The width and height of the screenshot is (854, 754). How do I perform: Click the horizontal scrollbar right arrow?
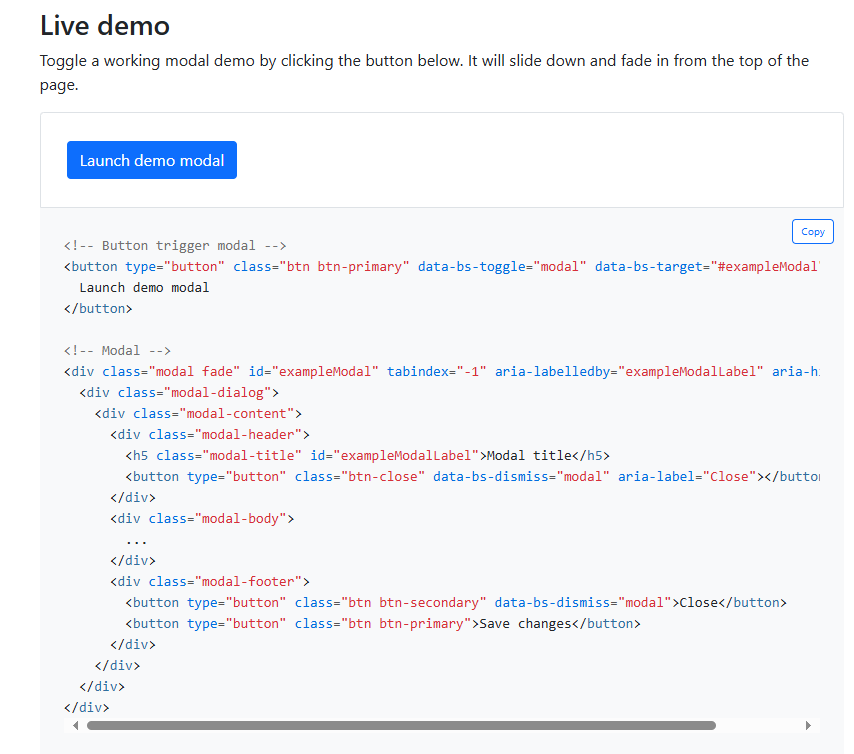click(808, 725)
